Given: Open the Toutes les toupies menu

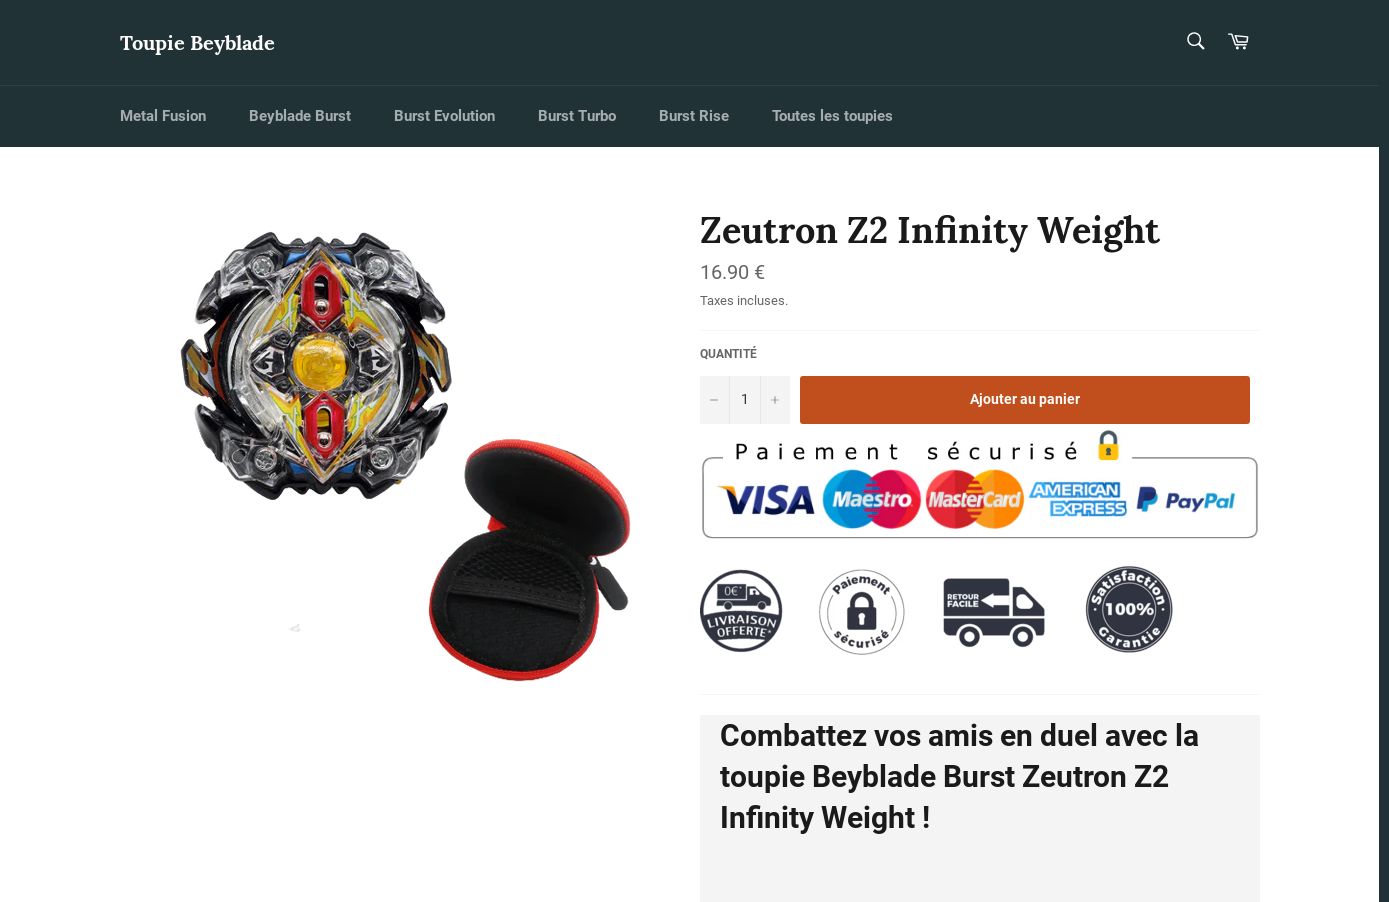Looking at the screenshot, I should (x=832, y=116).
